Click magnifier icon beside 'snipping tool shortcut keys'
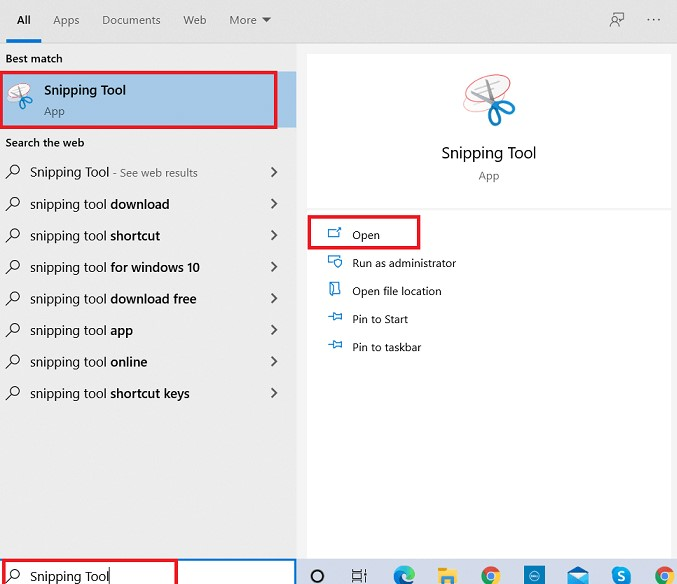 click(x=13, y=393)
